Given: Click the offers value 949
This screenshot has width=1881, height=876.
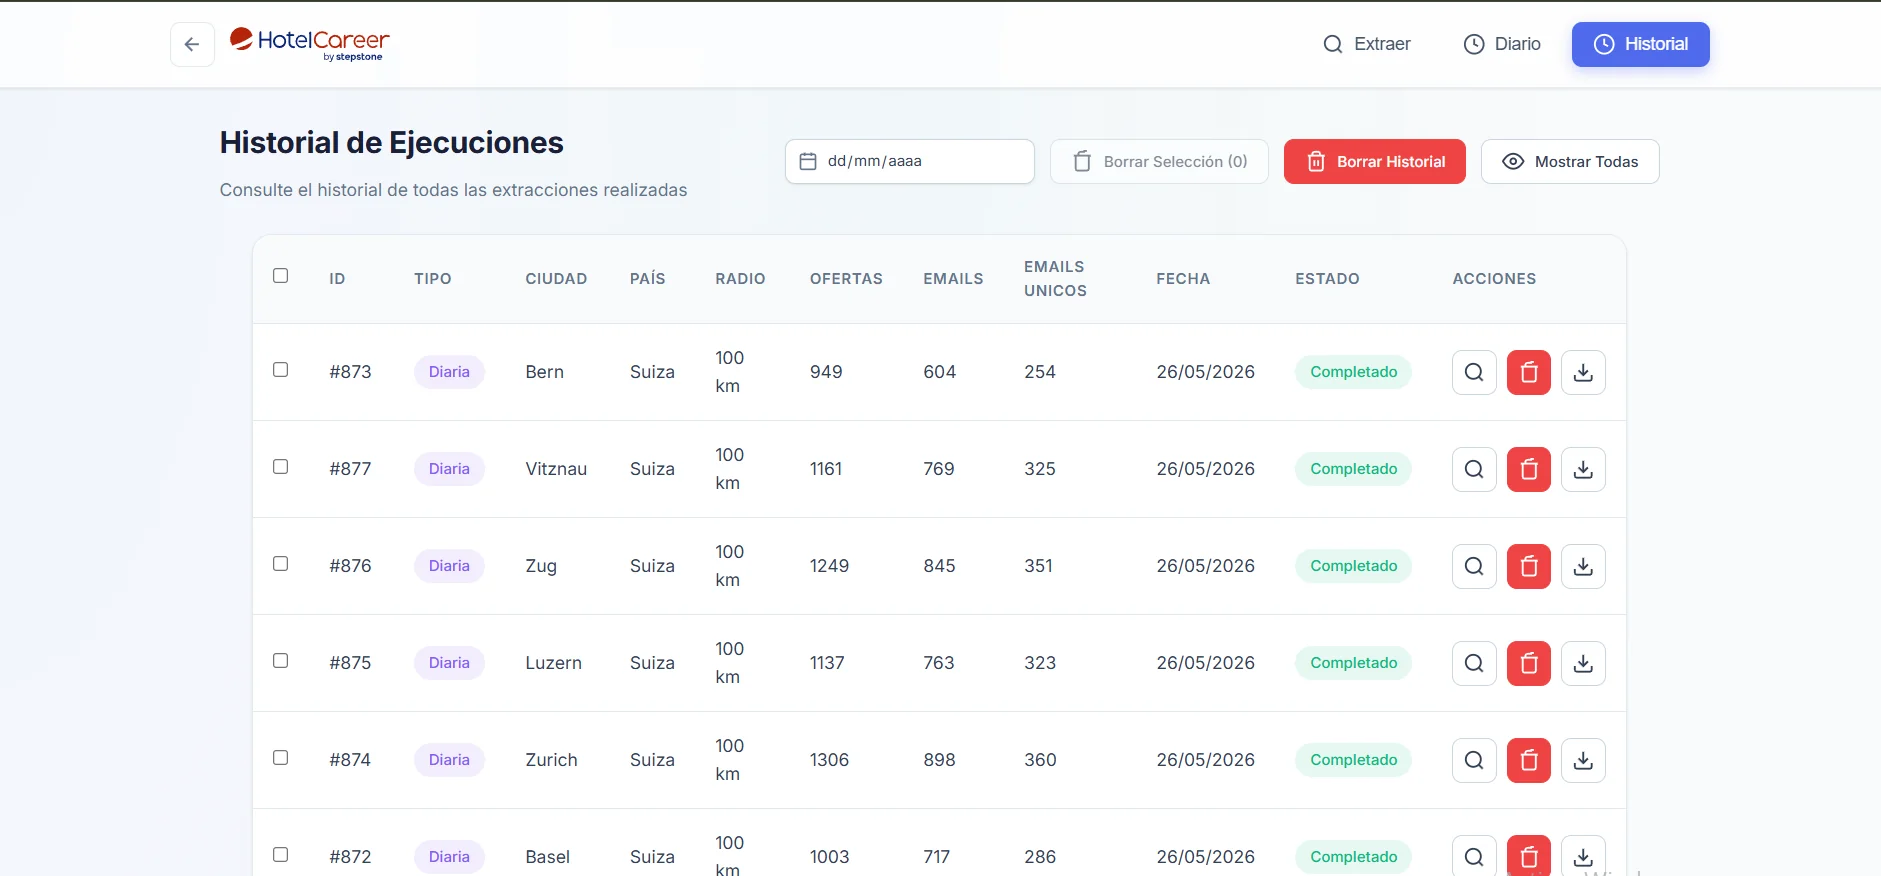Looking at the screenshot, I should (826, 372).
